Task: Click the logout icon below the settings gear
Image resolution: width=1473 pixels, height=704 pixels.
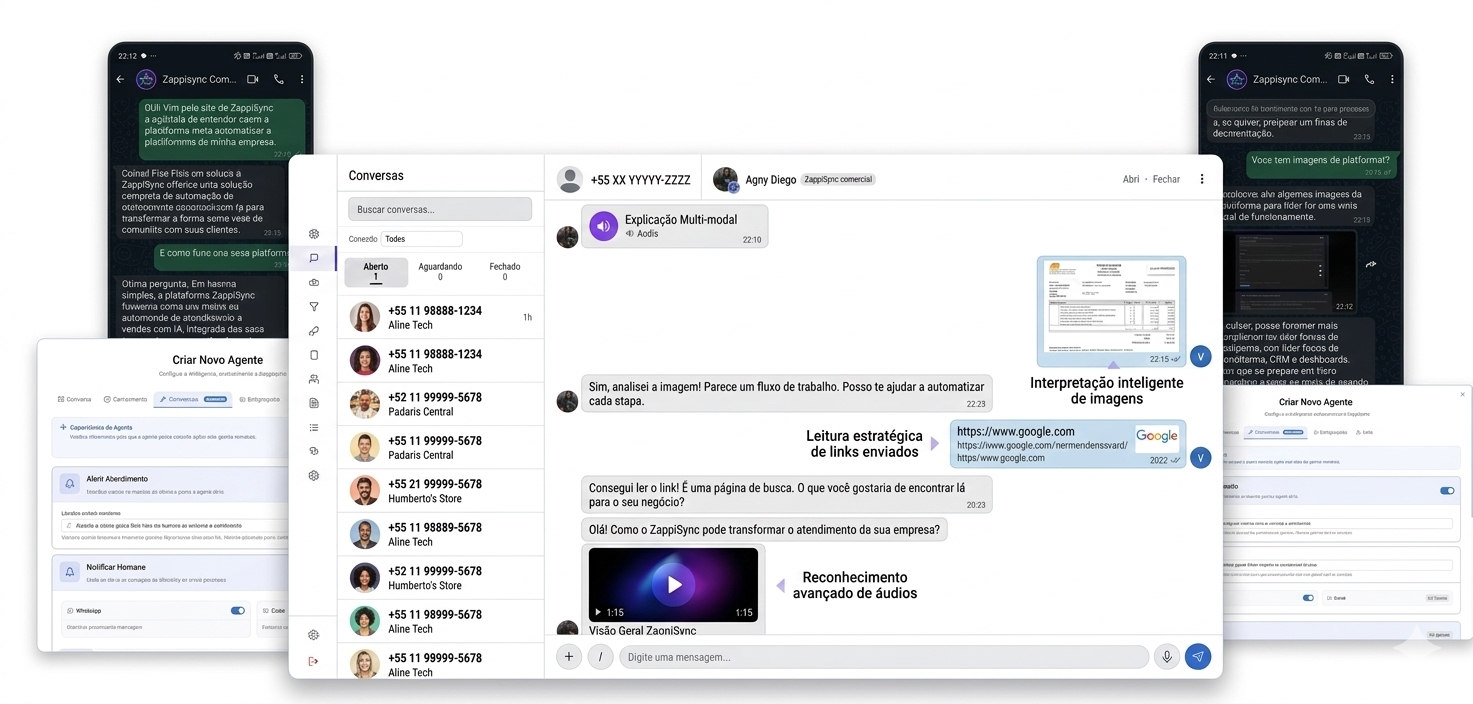Action: (313, 660)
